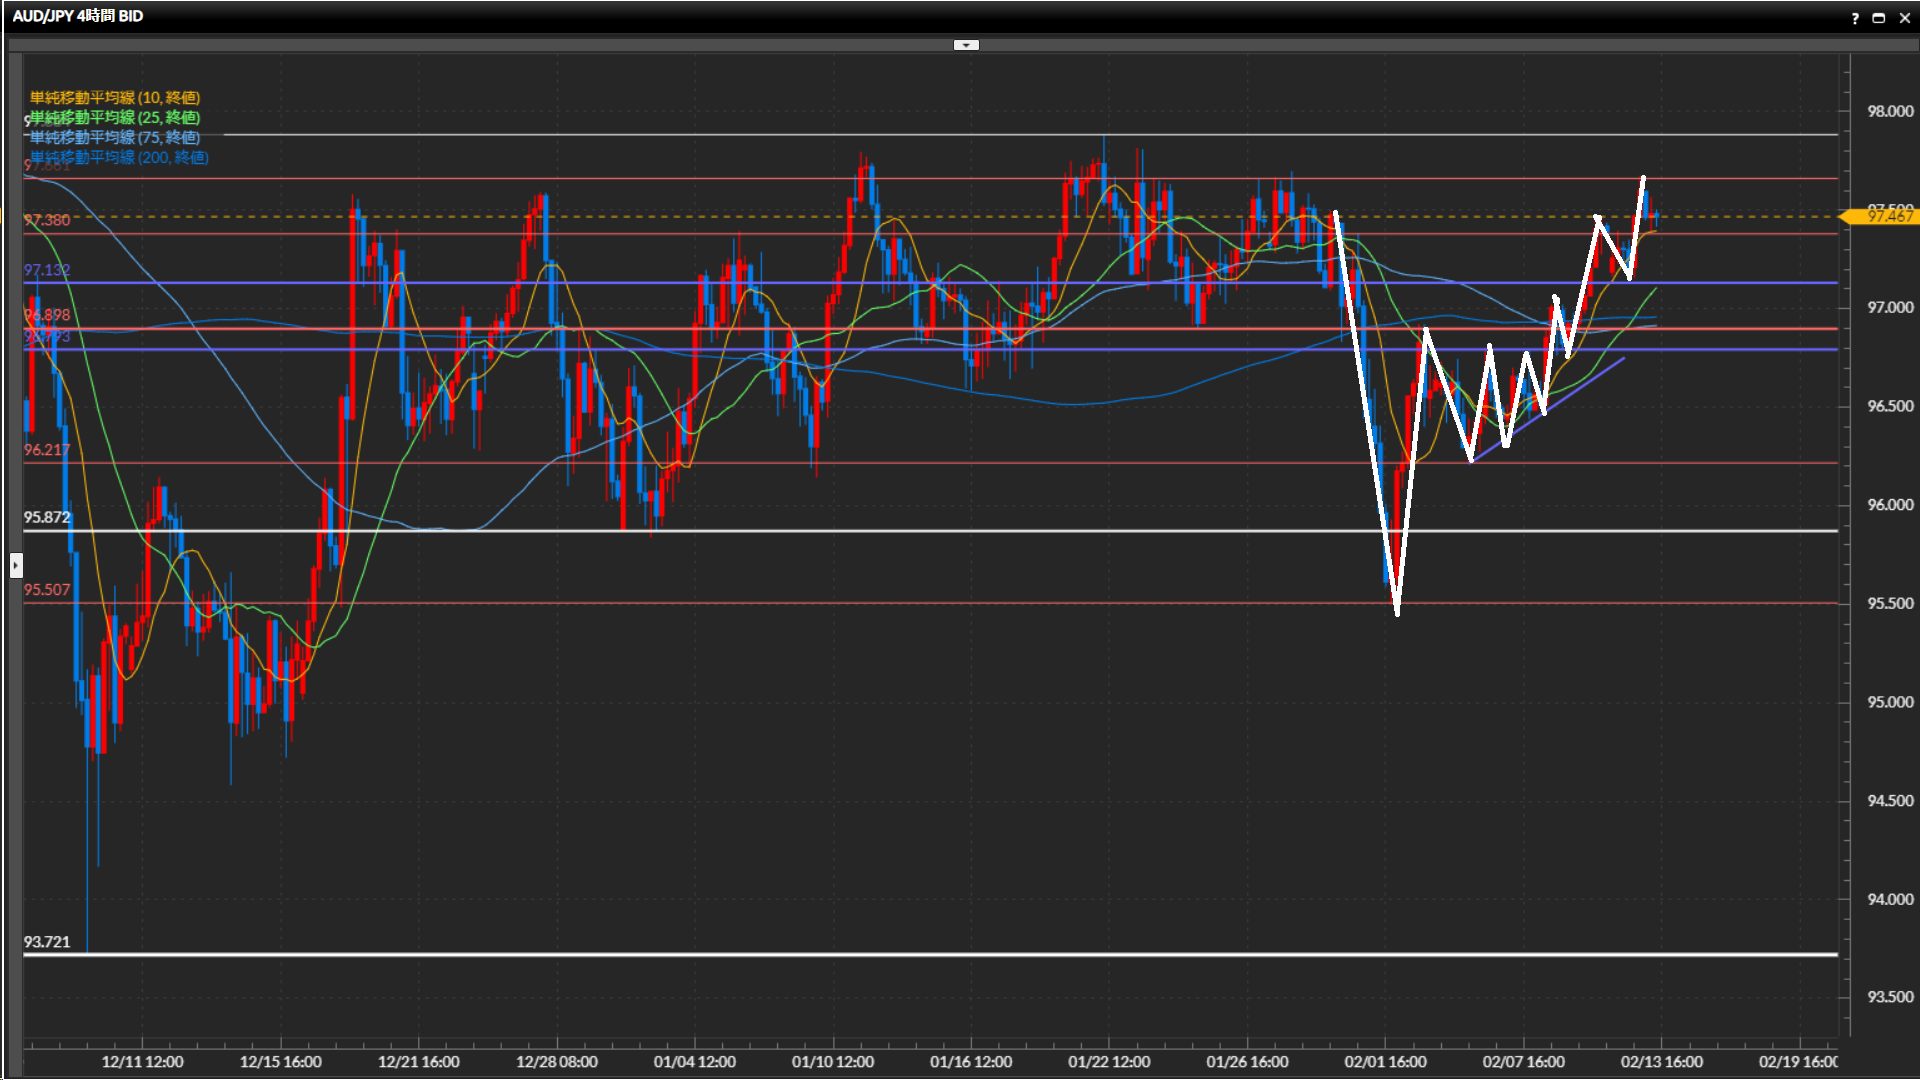The height and width of the screenshot is (1080, 1920).
Task: Click the 02/13 16:00 time axis label
Action: click(1661, 1062)
